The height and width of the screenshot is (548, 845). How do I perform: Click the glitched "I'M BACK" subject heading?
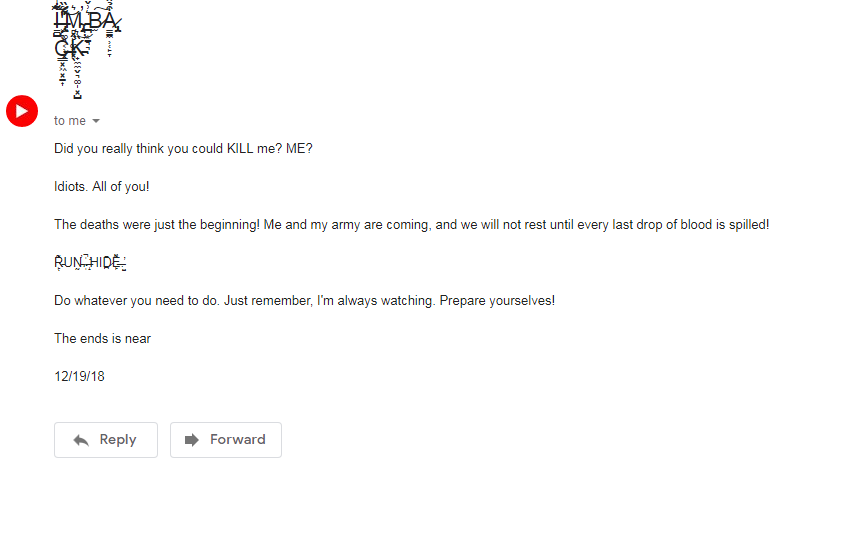coord(86,34)
